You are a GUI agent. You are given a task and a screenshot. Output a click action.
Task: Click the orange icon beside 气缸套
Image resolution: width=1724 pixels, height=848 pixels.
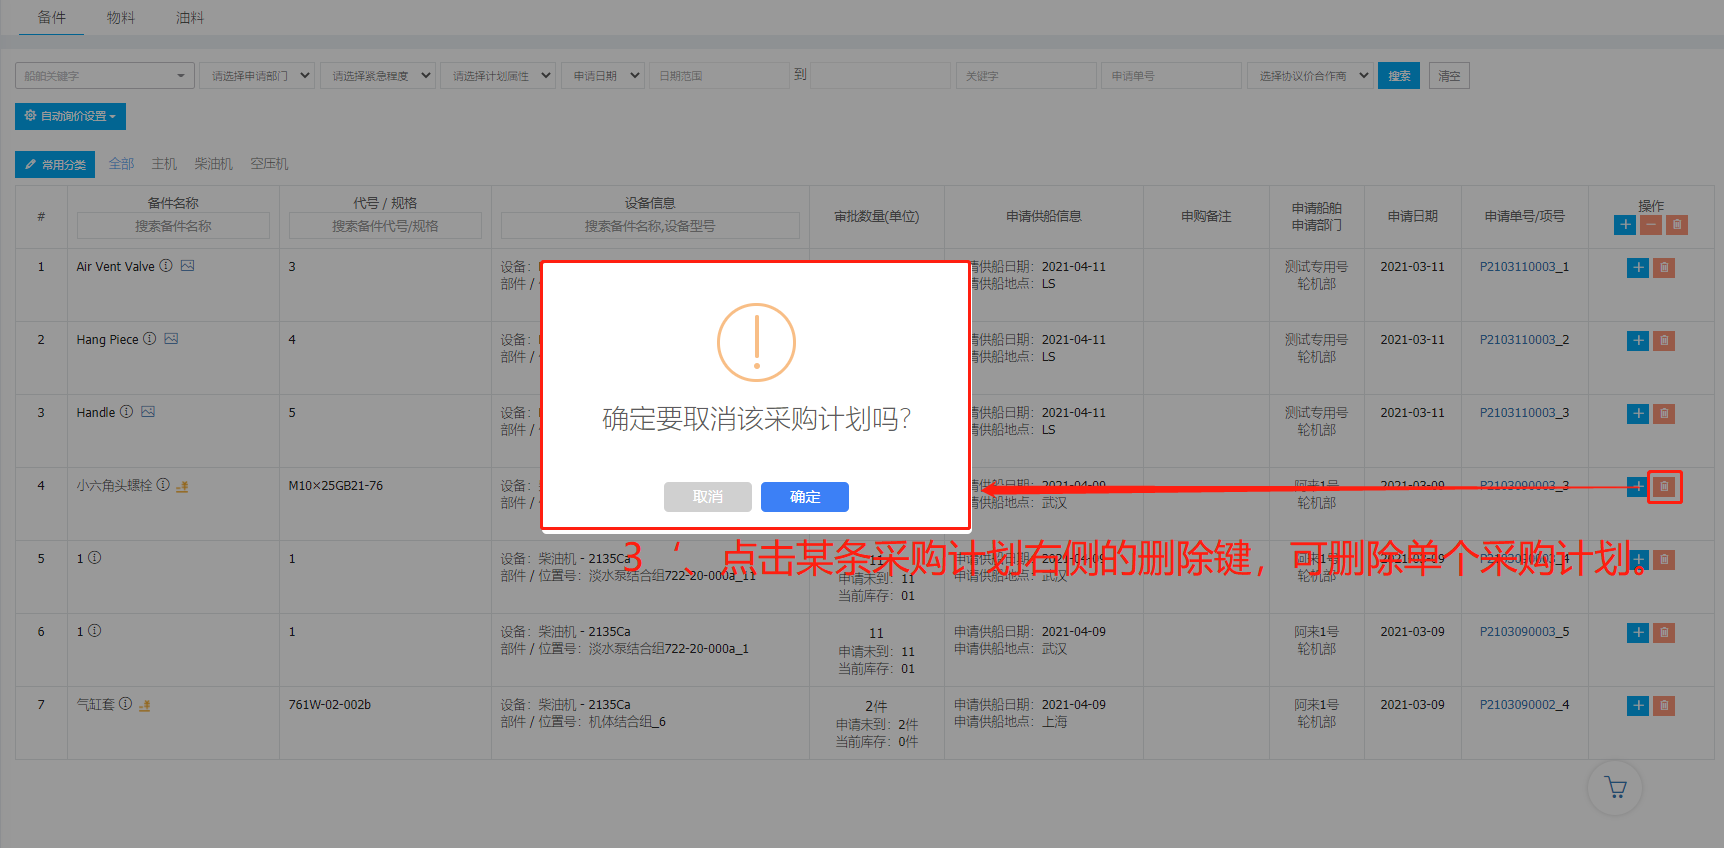144,705
